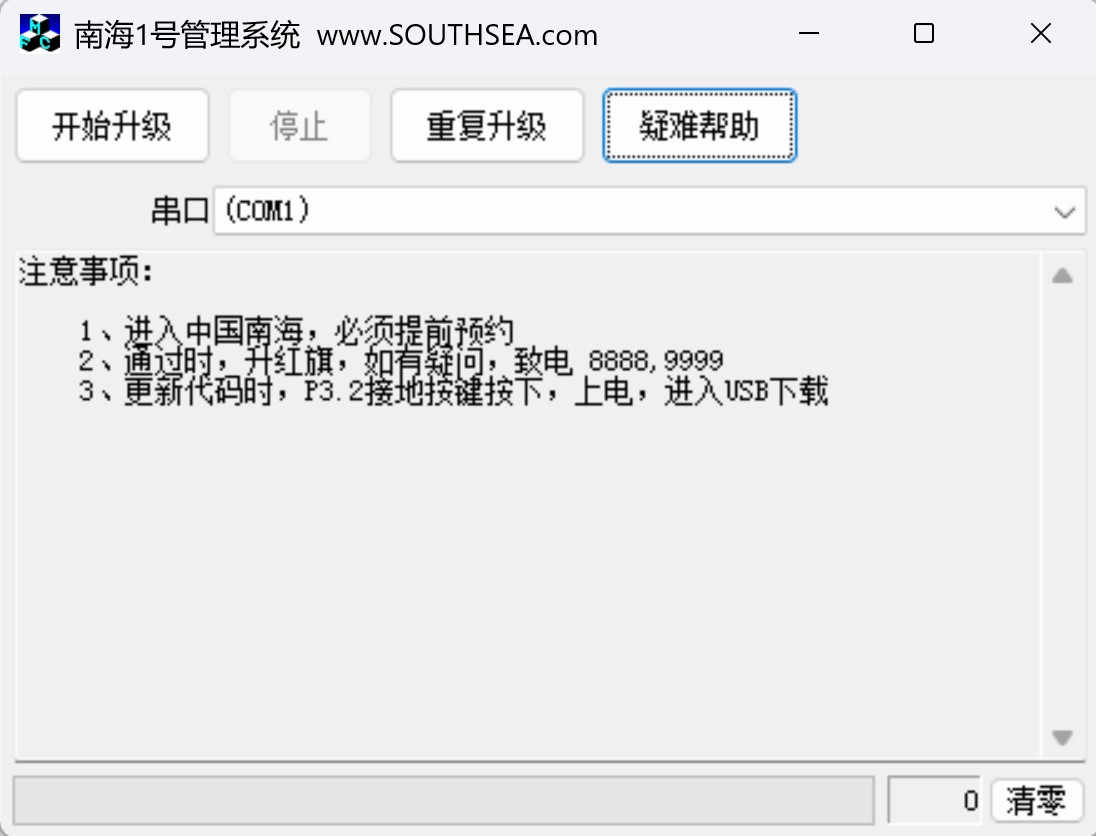This screenshot has height=836, width=1096.
Task: Click the 清零 button to reset the counter
Action: pyautogui.click(x=1037, y=800)
